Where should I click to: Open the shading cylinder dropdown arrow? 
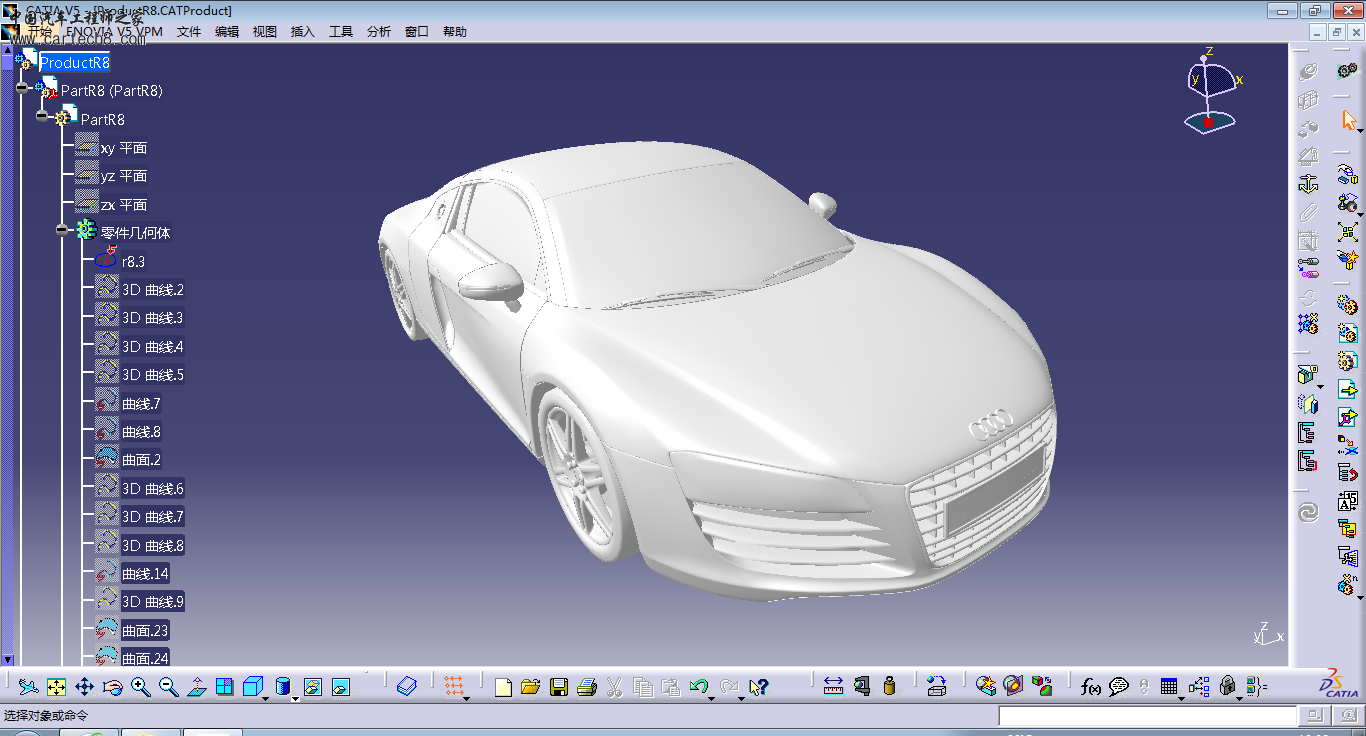point(293,697)
